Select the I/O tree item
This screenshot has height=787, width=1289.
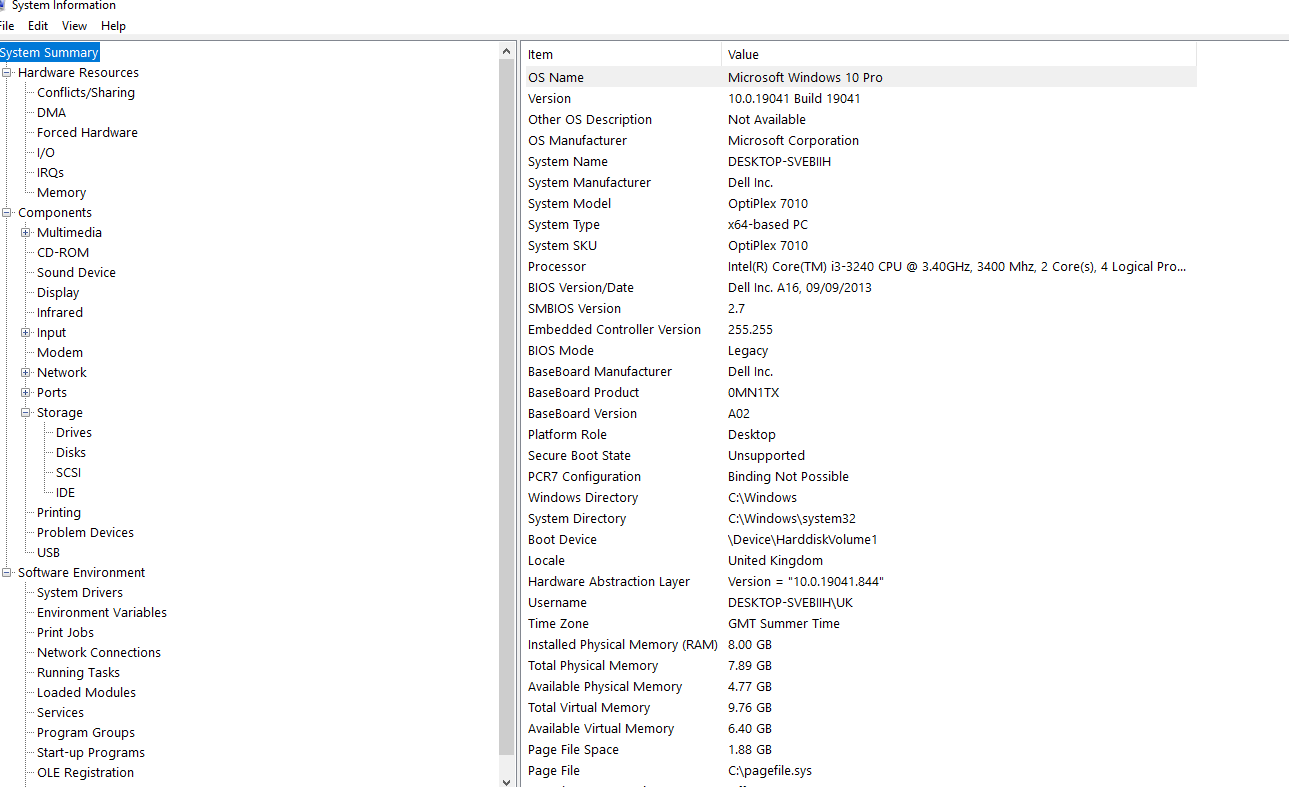point(46,153)
